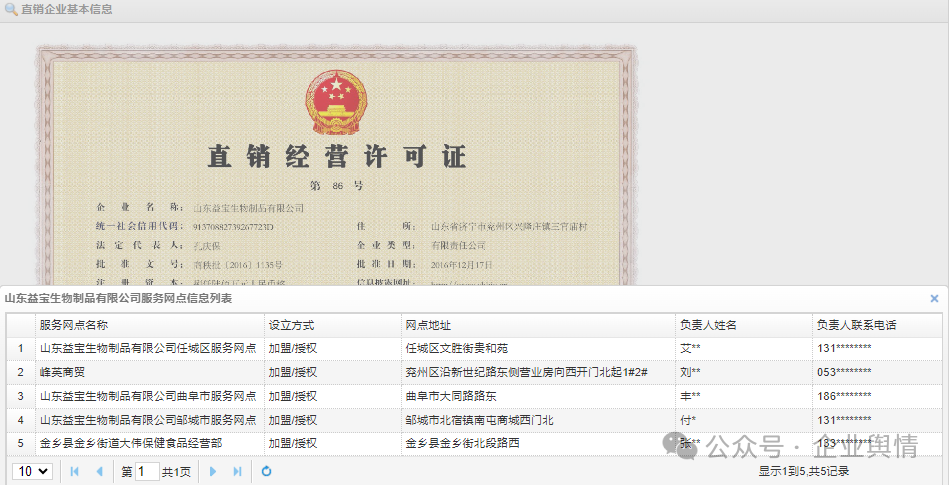Click the address 兖州区沿新世纪路东侧营业房向西开门北起1#2#
Viewport: 949px width, 485px height.
(527, 372)
